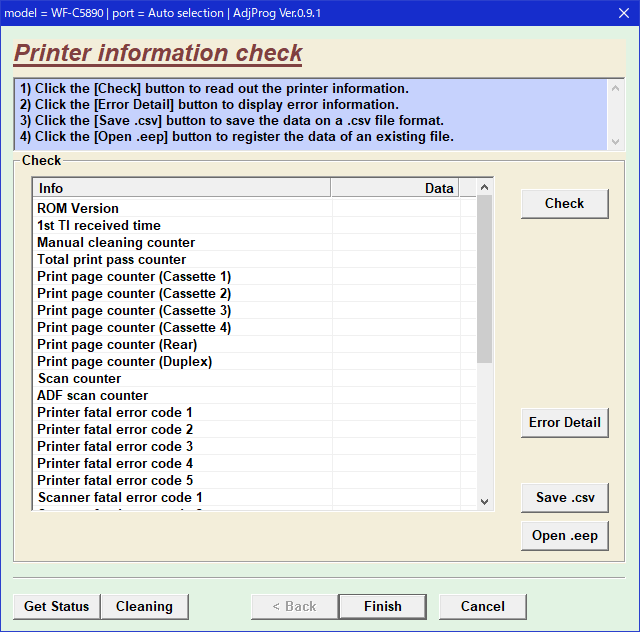This screenshot has height=632, width=640.
Task: Open the Error Detail information
Action: click(564, 422)
